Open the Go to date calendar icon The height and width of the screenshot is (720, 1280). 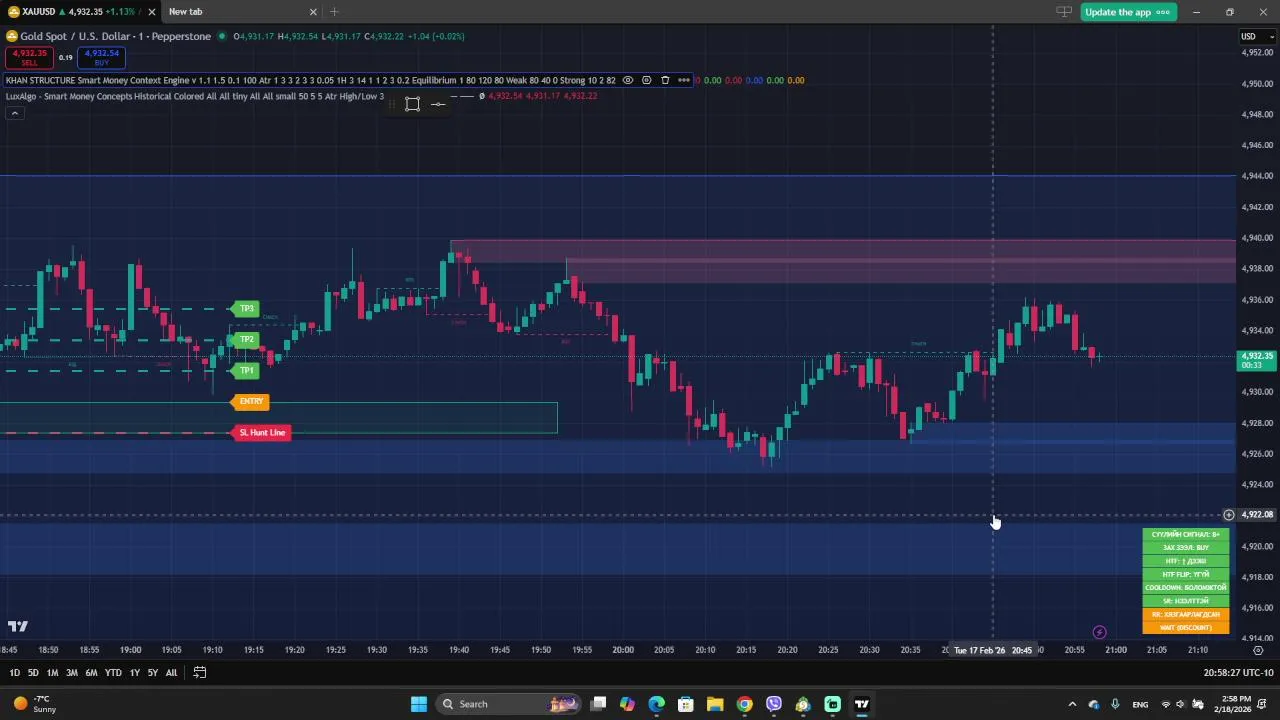(199, 673)
